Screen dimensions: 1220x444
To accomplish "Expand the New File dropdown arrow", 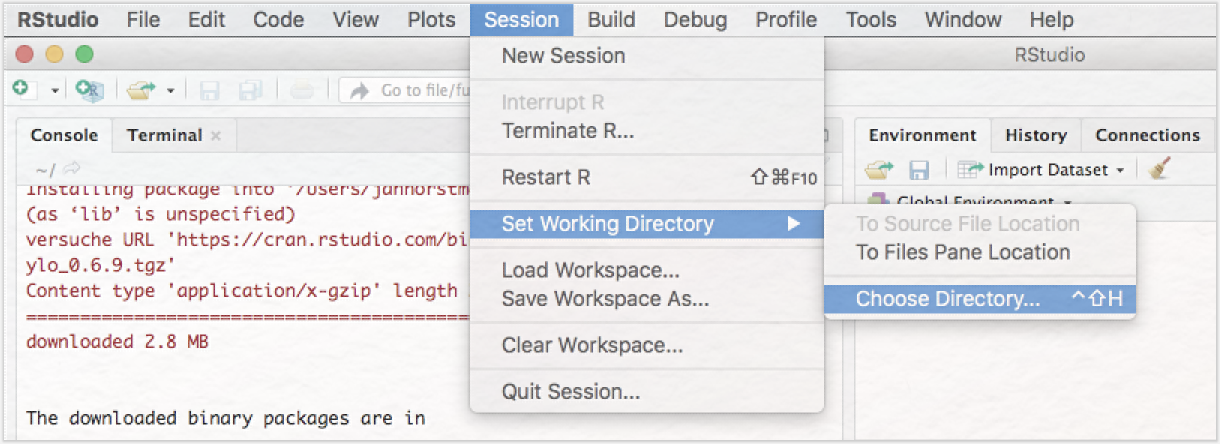I will tap(55, 90).
